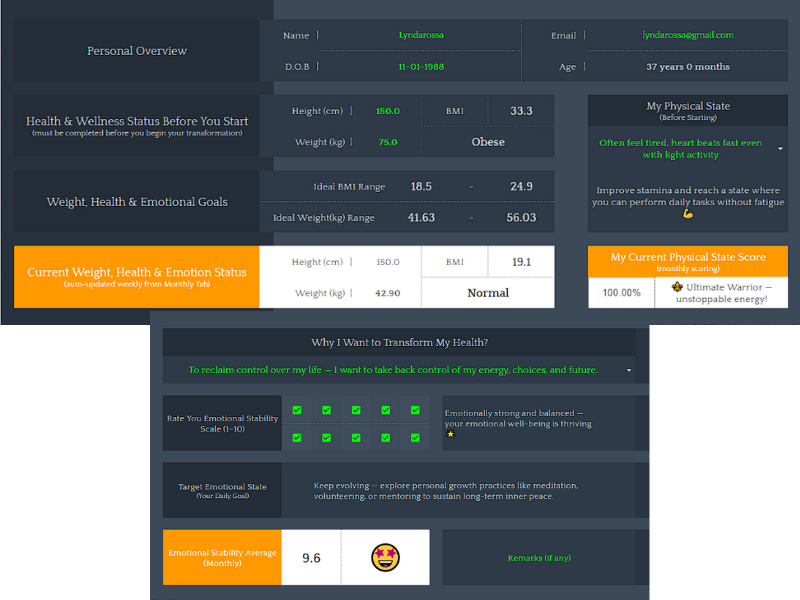Click the Remarks (if any) cell
The height and width of the screenshot is (600, 800).
(539, 558)
